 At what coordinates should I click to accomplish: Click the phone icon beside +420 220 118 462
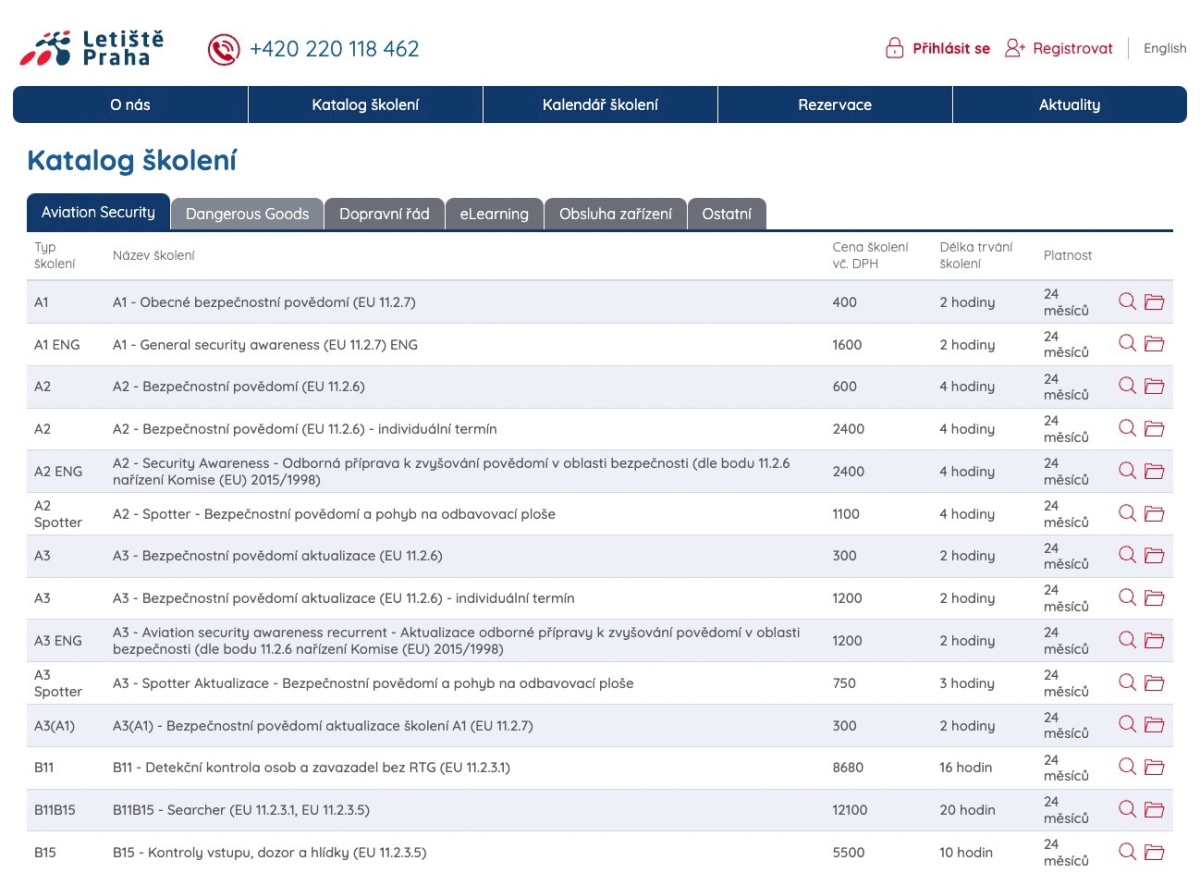224,49
